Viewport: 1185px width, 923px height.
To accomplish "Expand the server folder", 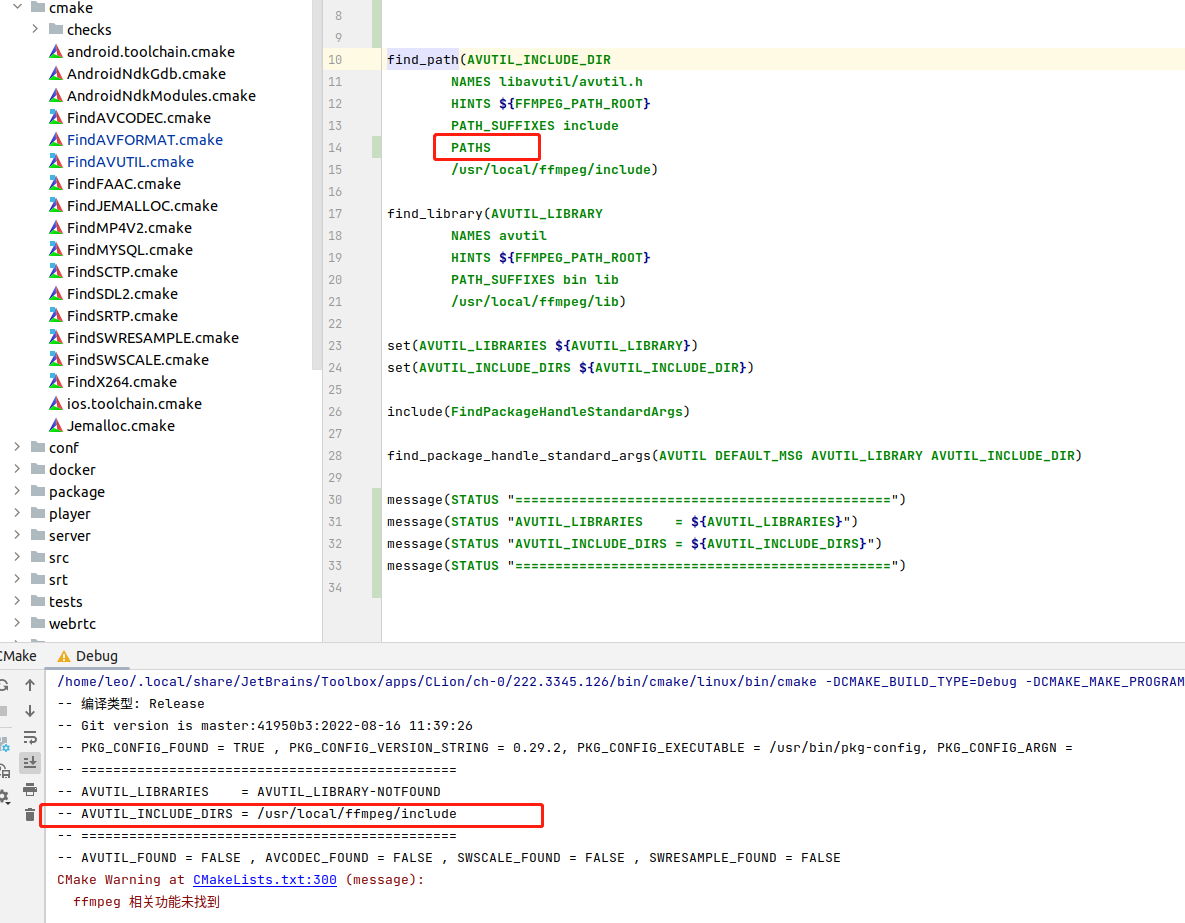I will (x=17, y=534).
